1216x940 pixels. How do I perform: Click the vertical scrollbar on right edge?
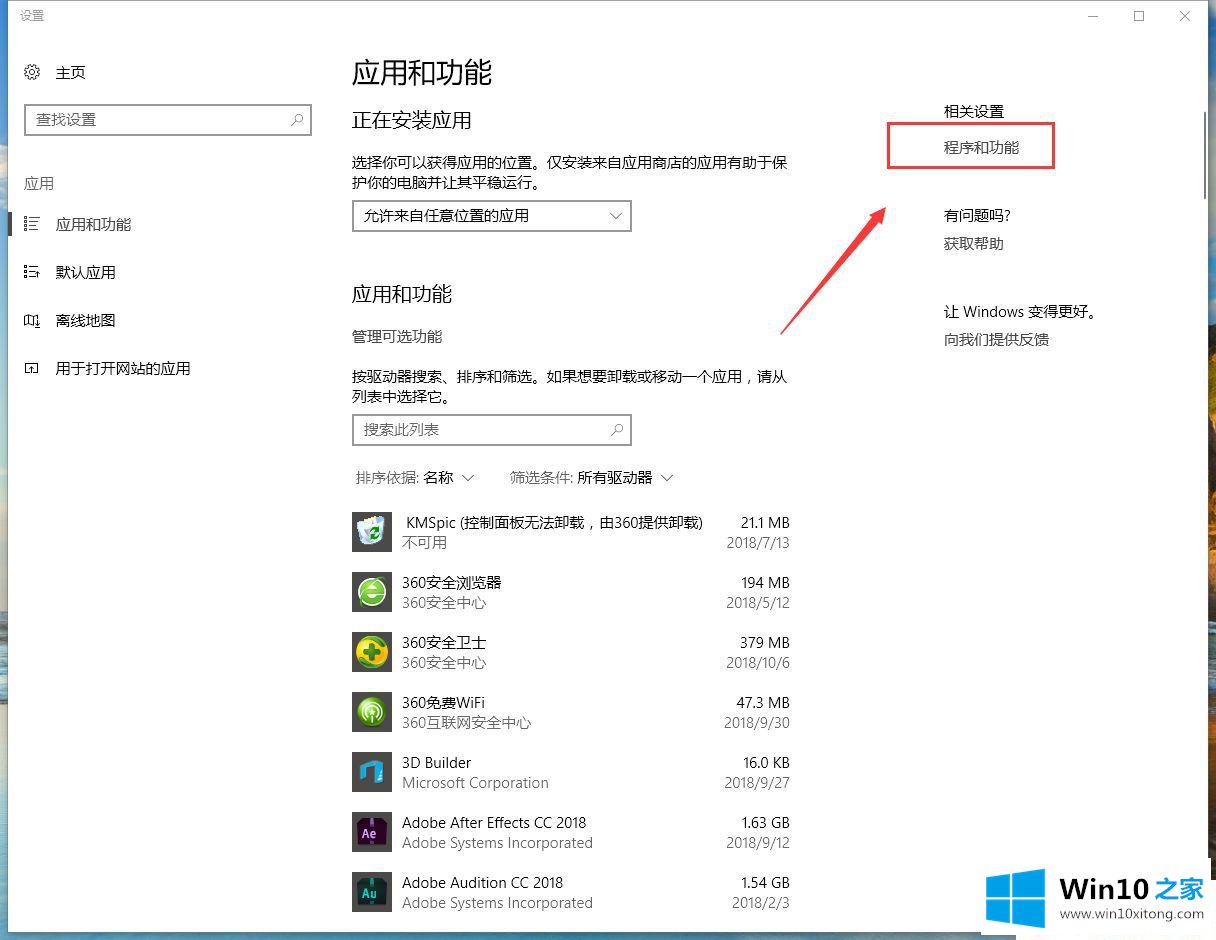coord(1206,155)
